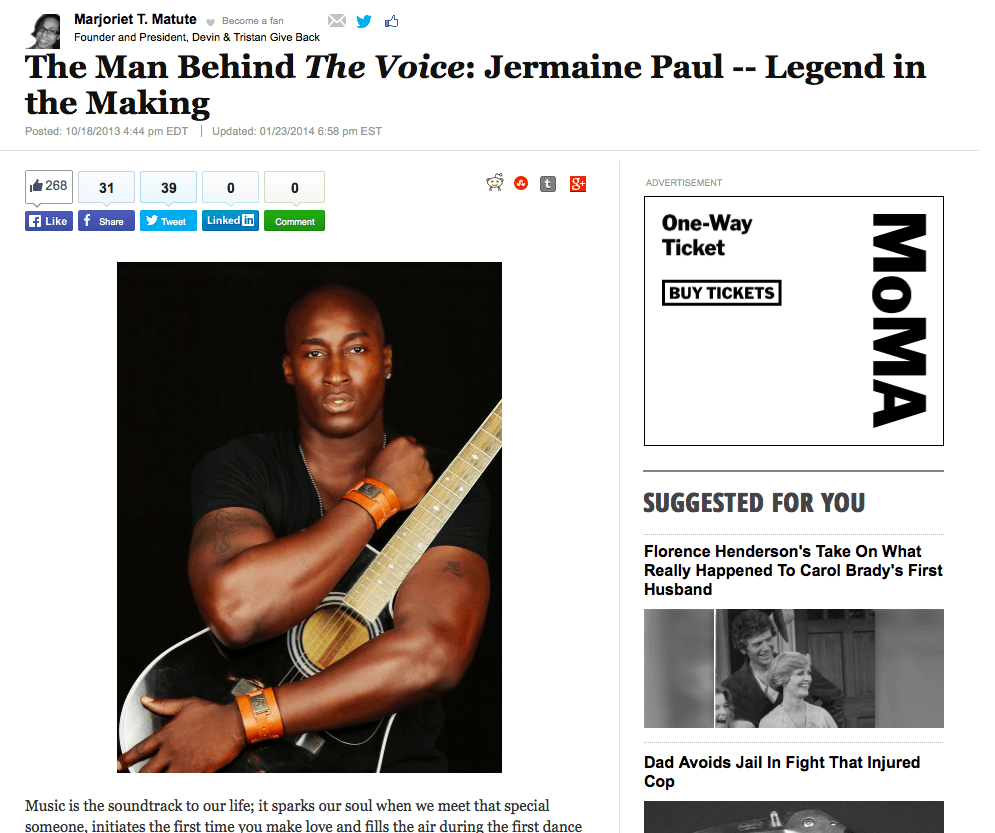Click the blue thumbs-up icon beside author
The height and width of the screenshot is (833, 995).
[x=392, y=22]
